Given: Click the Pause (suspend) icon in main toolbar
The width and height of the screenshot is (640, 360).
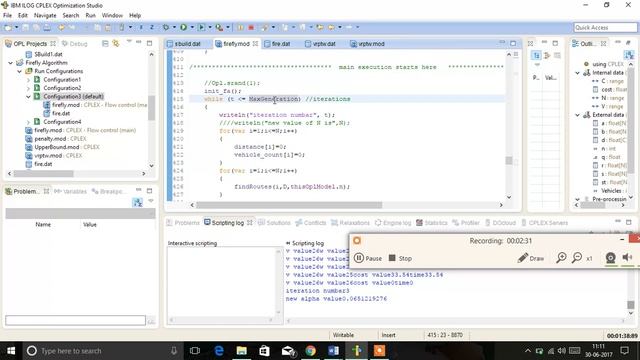Looking at the screenshot, I should click(240, 27).
